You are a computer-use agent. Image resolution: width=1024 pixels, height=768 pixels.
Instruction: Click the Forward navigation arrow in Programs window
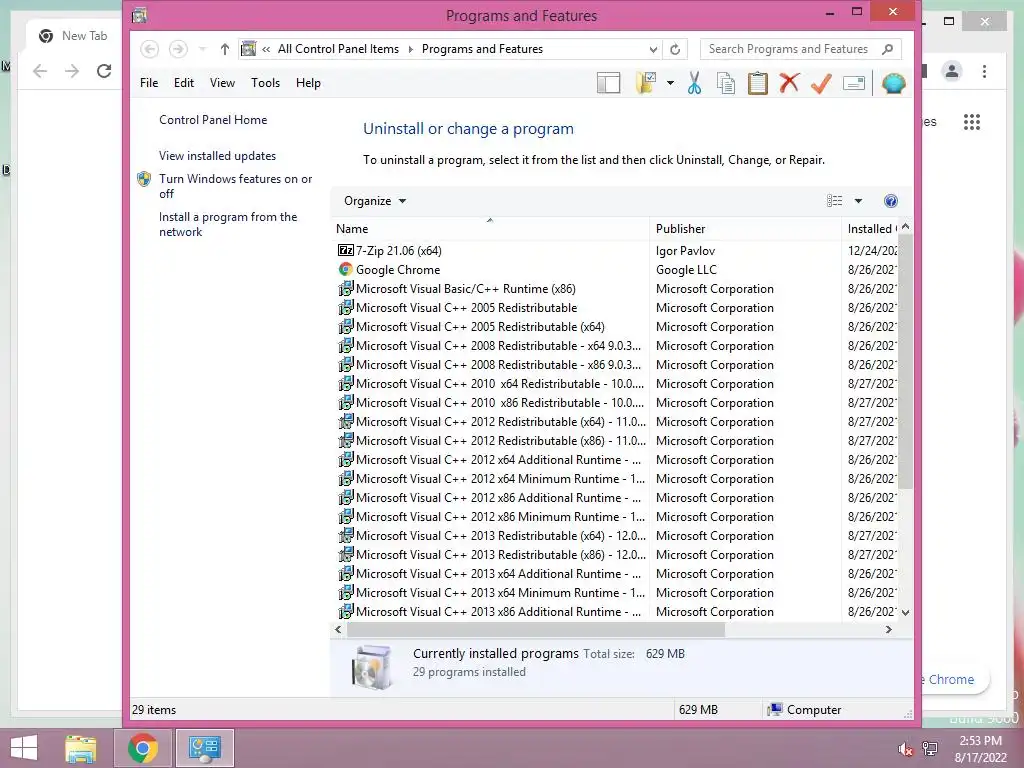pos(178,49)
